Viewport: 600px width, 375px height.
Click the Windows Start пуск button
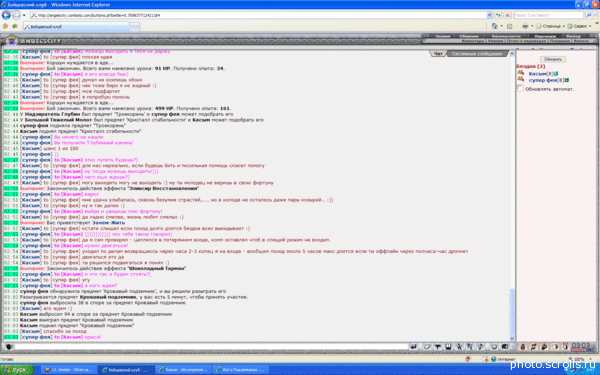tap(17, 370)
